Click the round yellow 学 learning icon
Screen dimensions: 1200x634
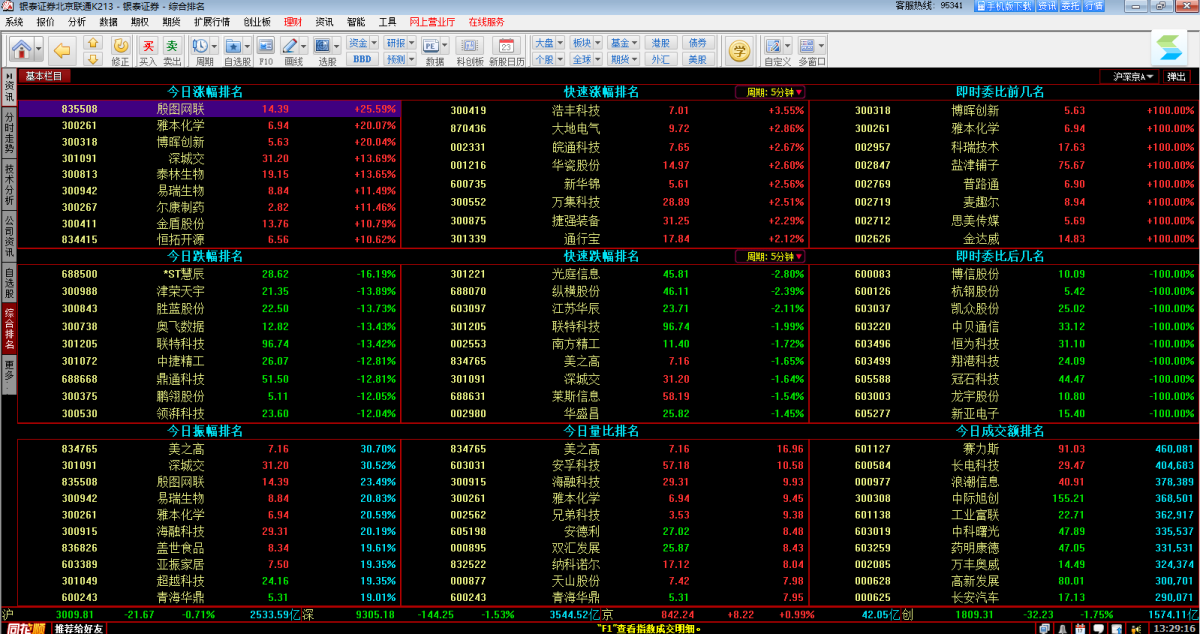point(740,50)
